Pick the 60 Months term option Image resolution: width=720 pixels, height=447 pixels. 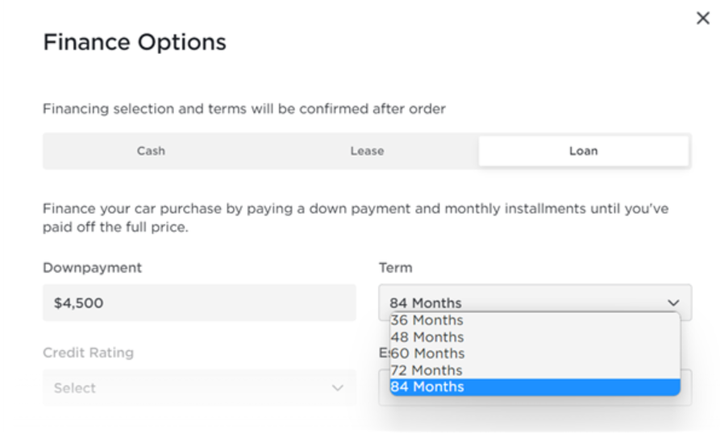tap(535, 354)
